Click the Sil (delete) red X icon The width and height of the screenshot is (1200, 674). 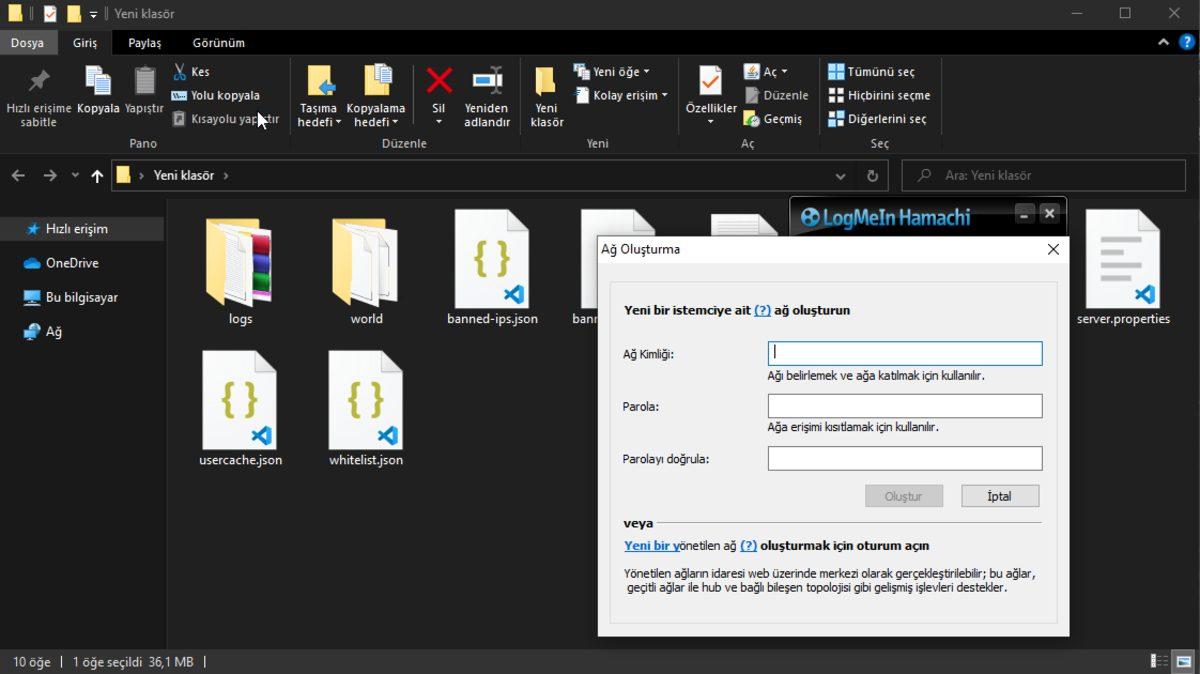(x=438, y=81)
